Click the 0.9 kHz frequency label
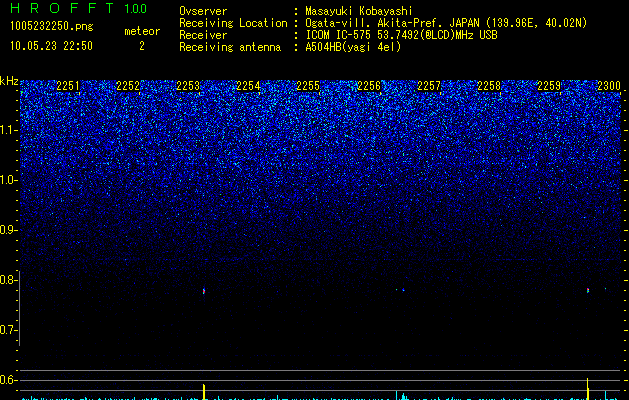629x400 pixels. [9, 230]
